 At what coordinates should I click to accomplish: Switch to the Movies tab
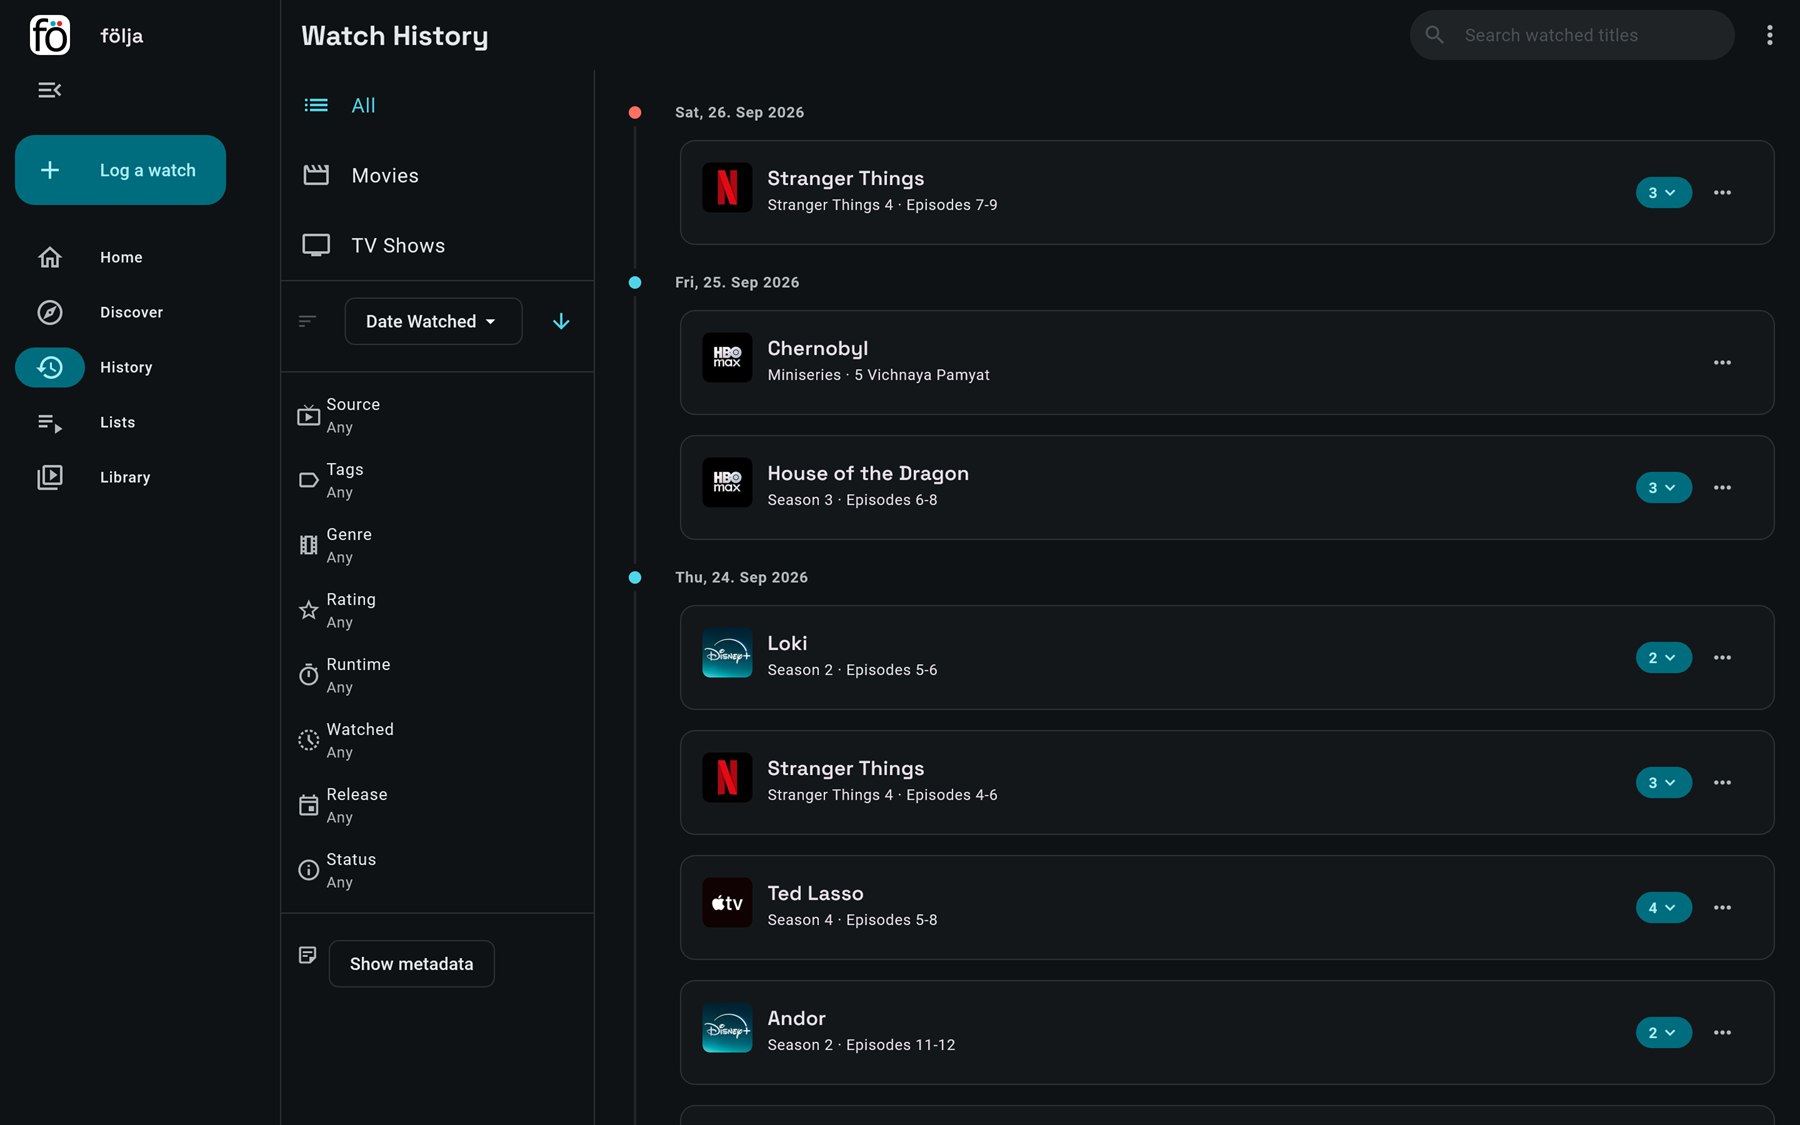pyautogui.click(x=437, y=175)
